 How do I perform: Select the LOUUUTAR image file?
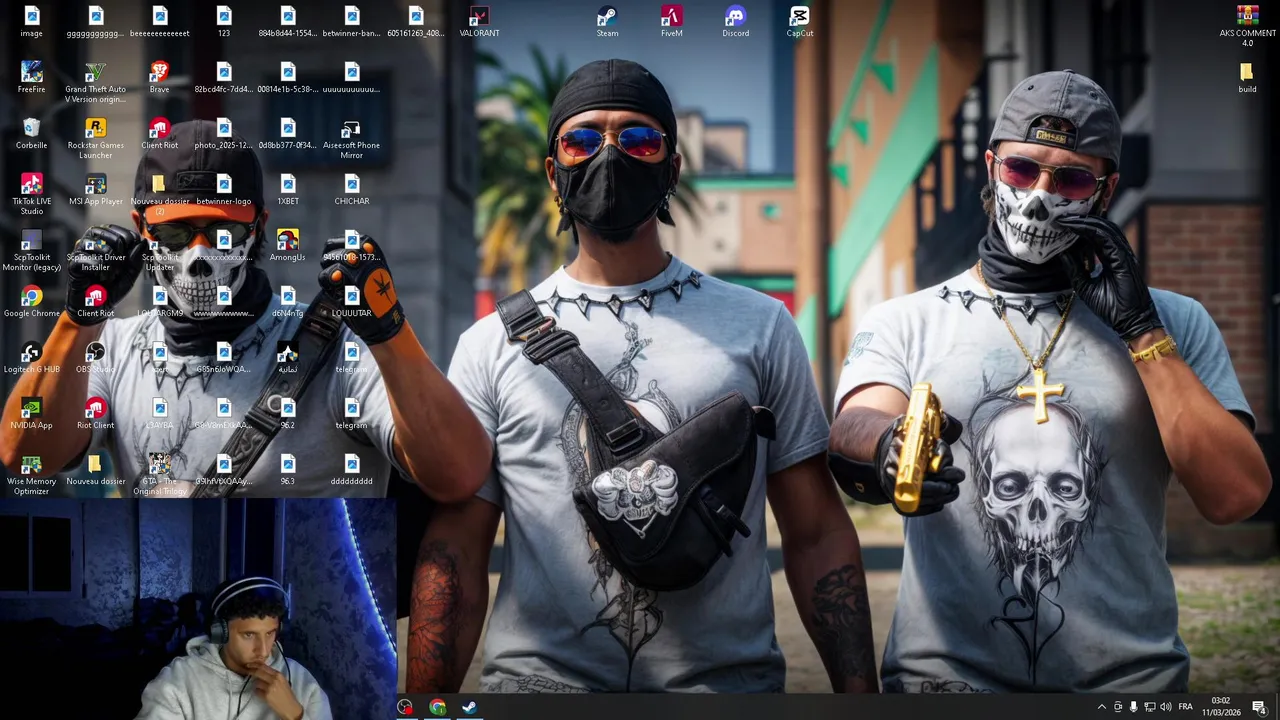tap(351, 302)
